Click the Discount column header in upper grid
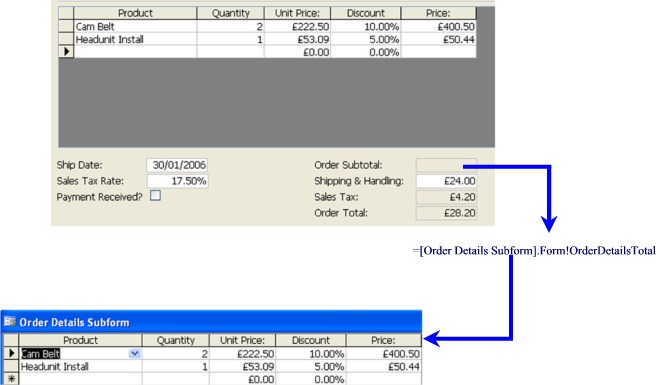 coord(366,13)
